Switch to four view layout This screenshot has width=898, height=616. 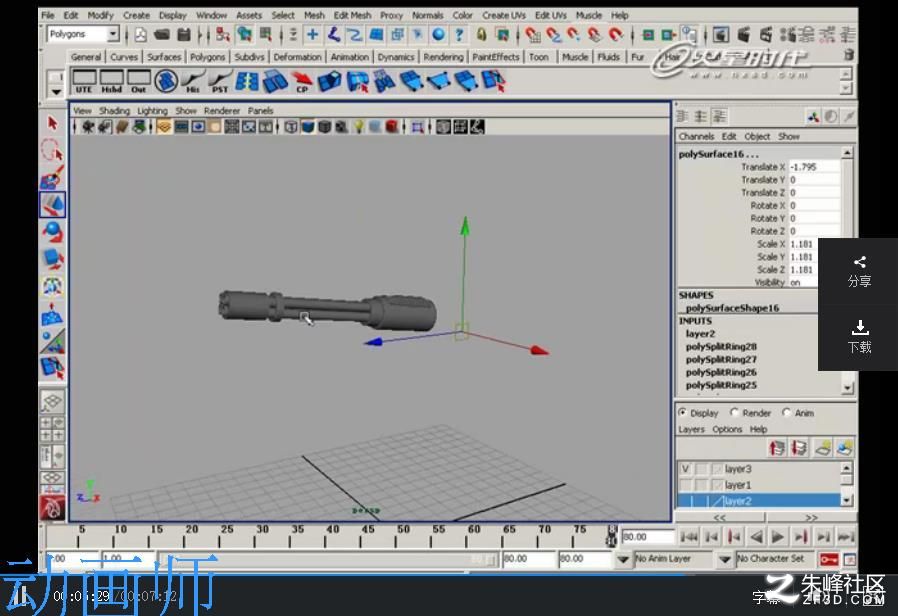point(53,428)
